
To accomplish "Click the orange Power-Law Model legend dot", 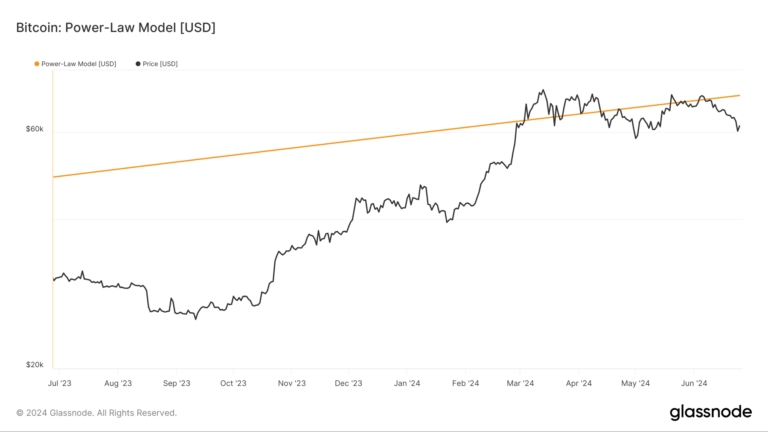I will click(37, 64).
